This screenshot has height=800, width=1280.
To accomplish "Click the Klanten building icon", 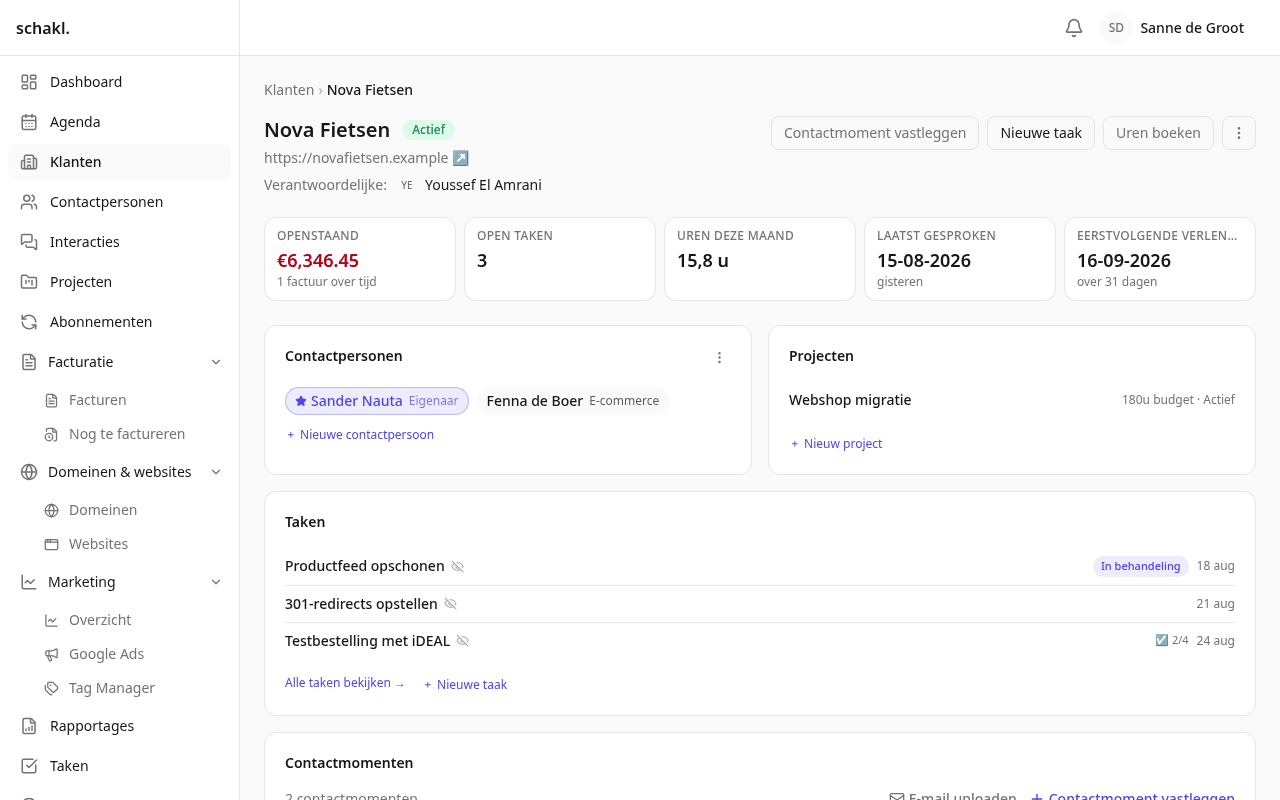I will click(x=29, y=162).
